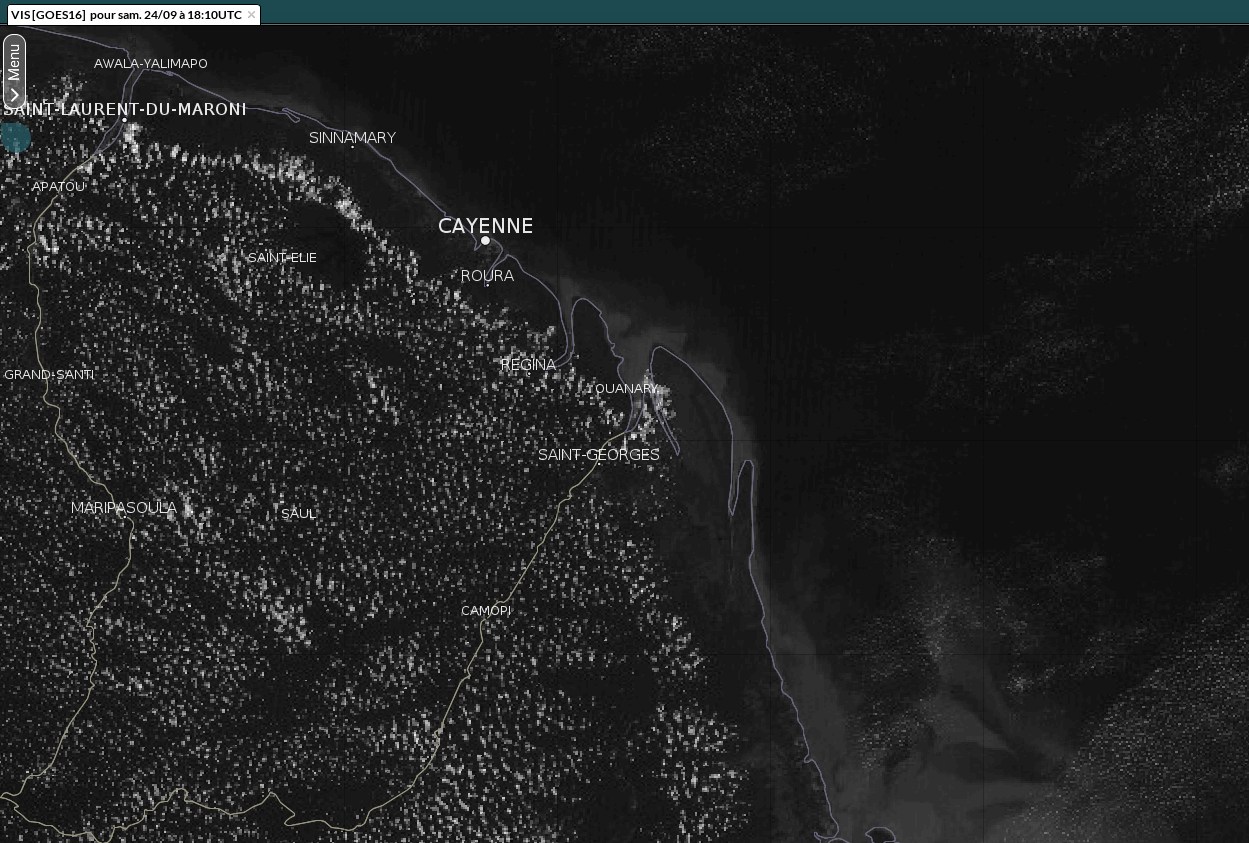Click the APATOU place label

tap(58, 187)
